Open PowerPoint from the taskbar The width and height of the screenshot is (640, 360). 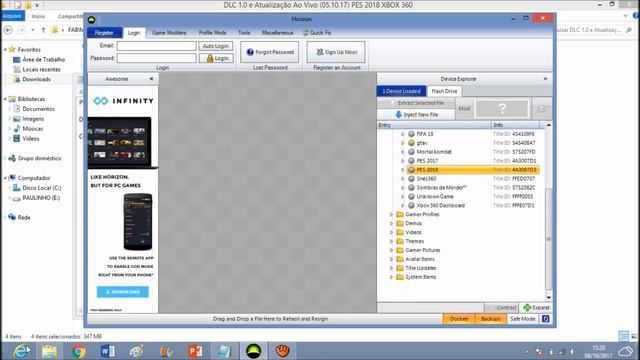195,351
